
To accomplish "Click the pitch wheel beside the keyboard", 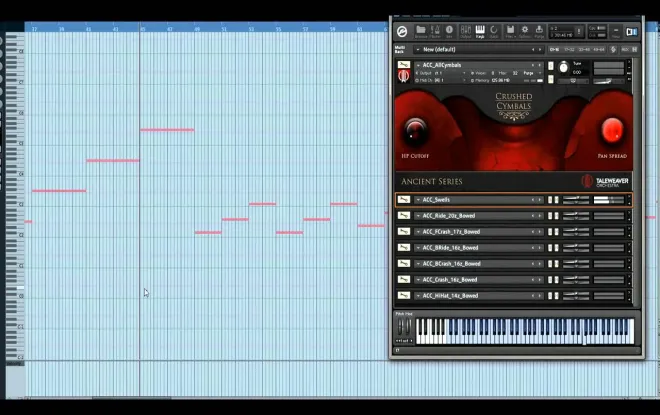I will coord(401,327).
